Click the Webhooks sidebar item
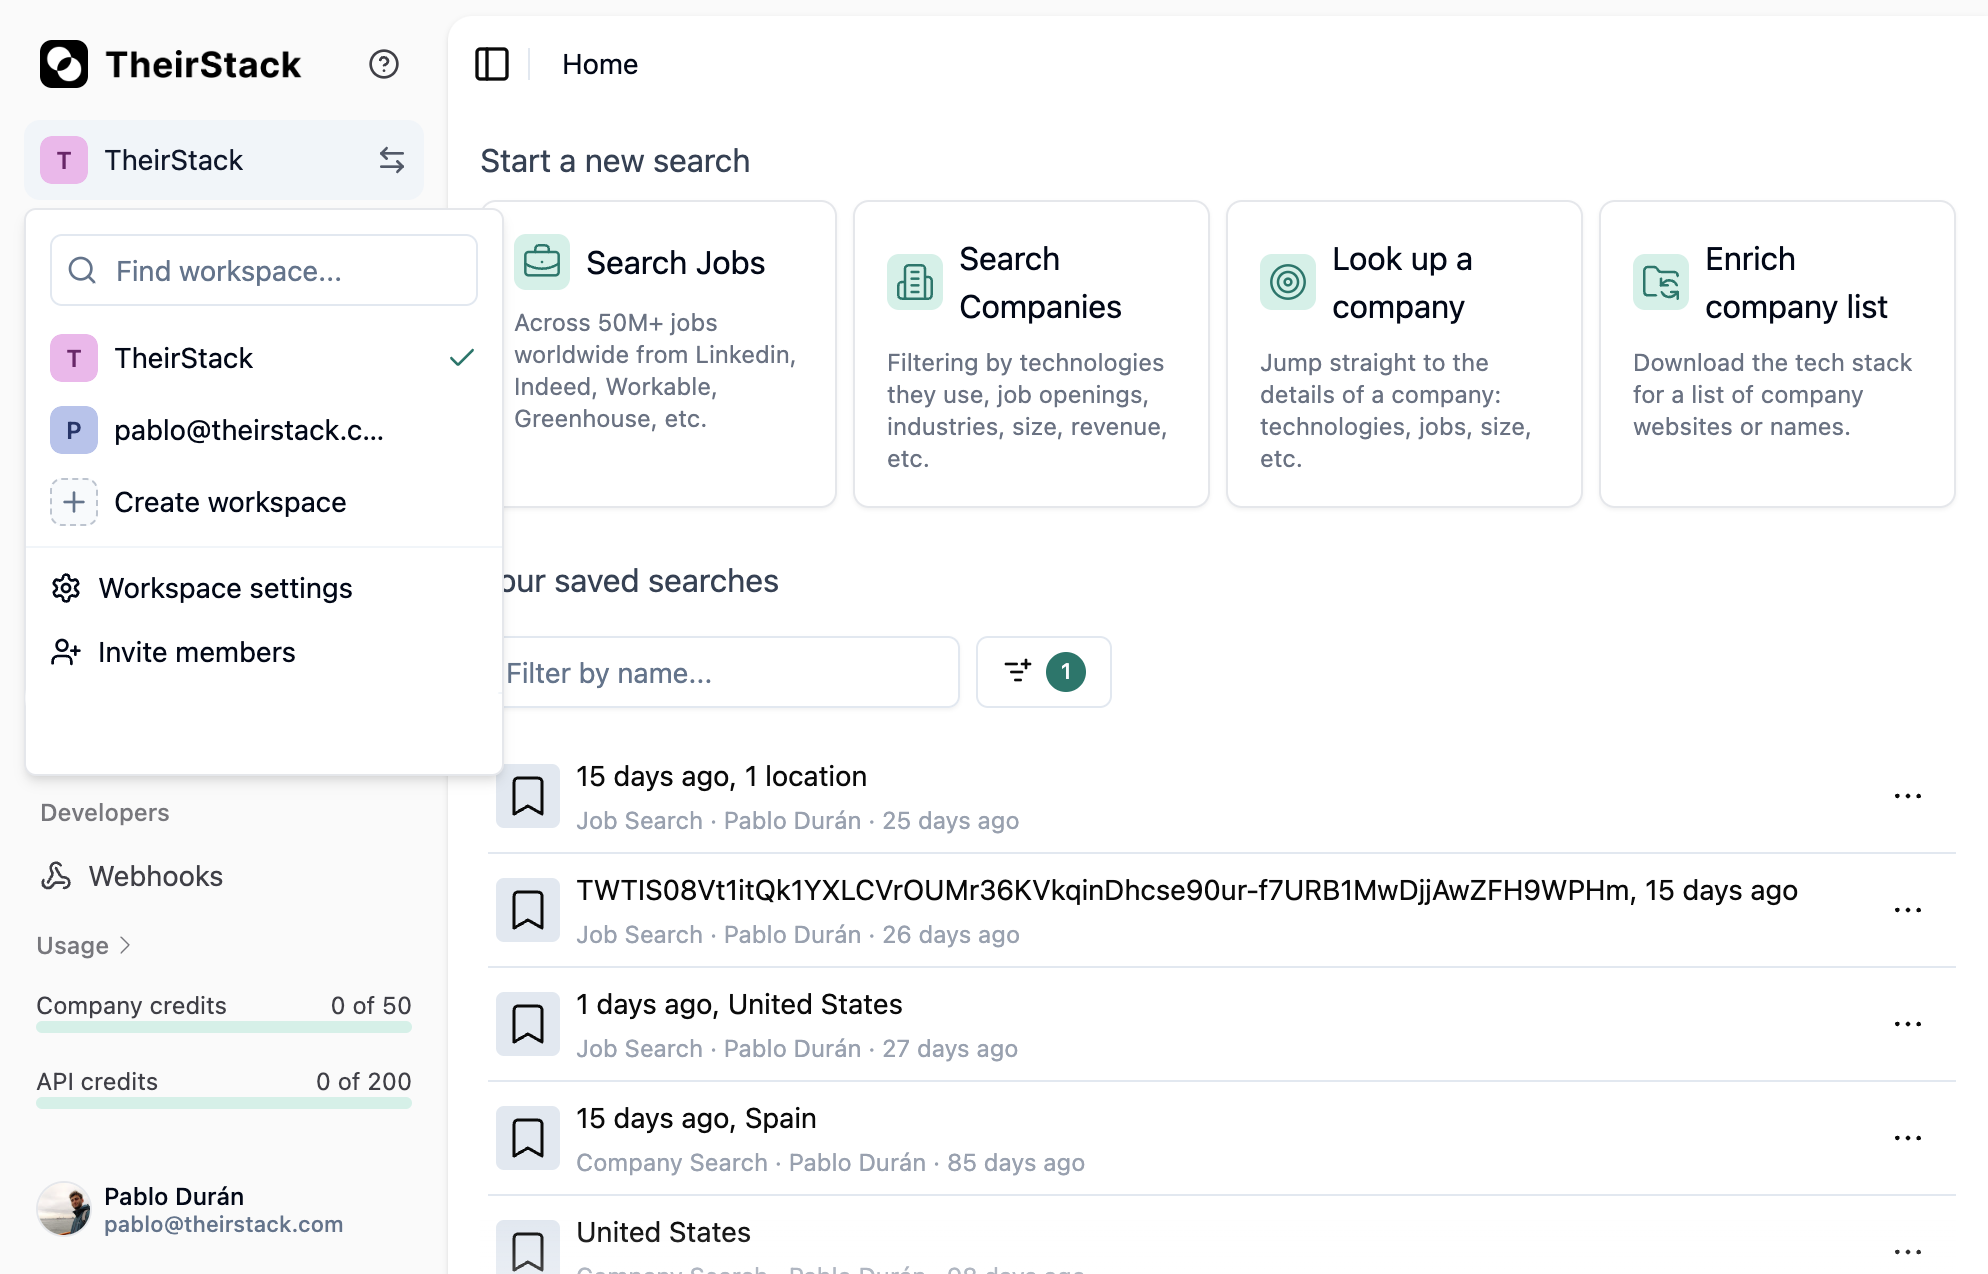This screenshot has height=1274, width=1988. coord(156,876)
